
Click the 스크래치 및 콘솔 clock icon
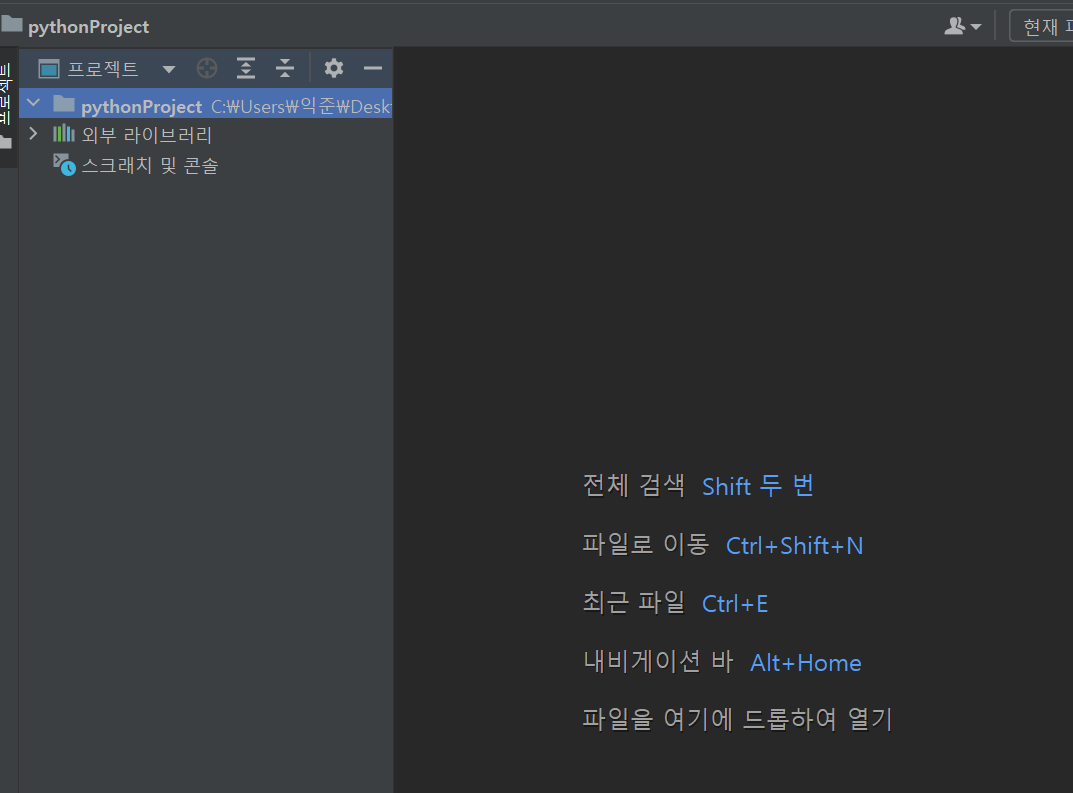pyautogui.click(x=65, y=165)
